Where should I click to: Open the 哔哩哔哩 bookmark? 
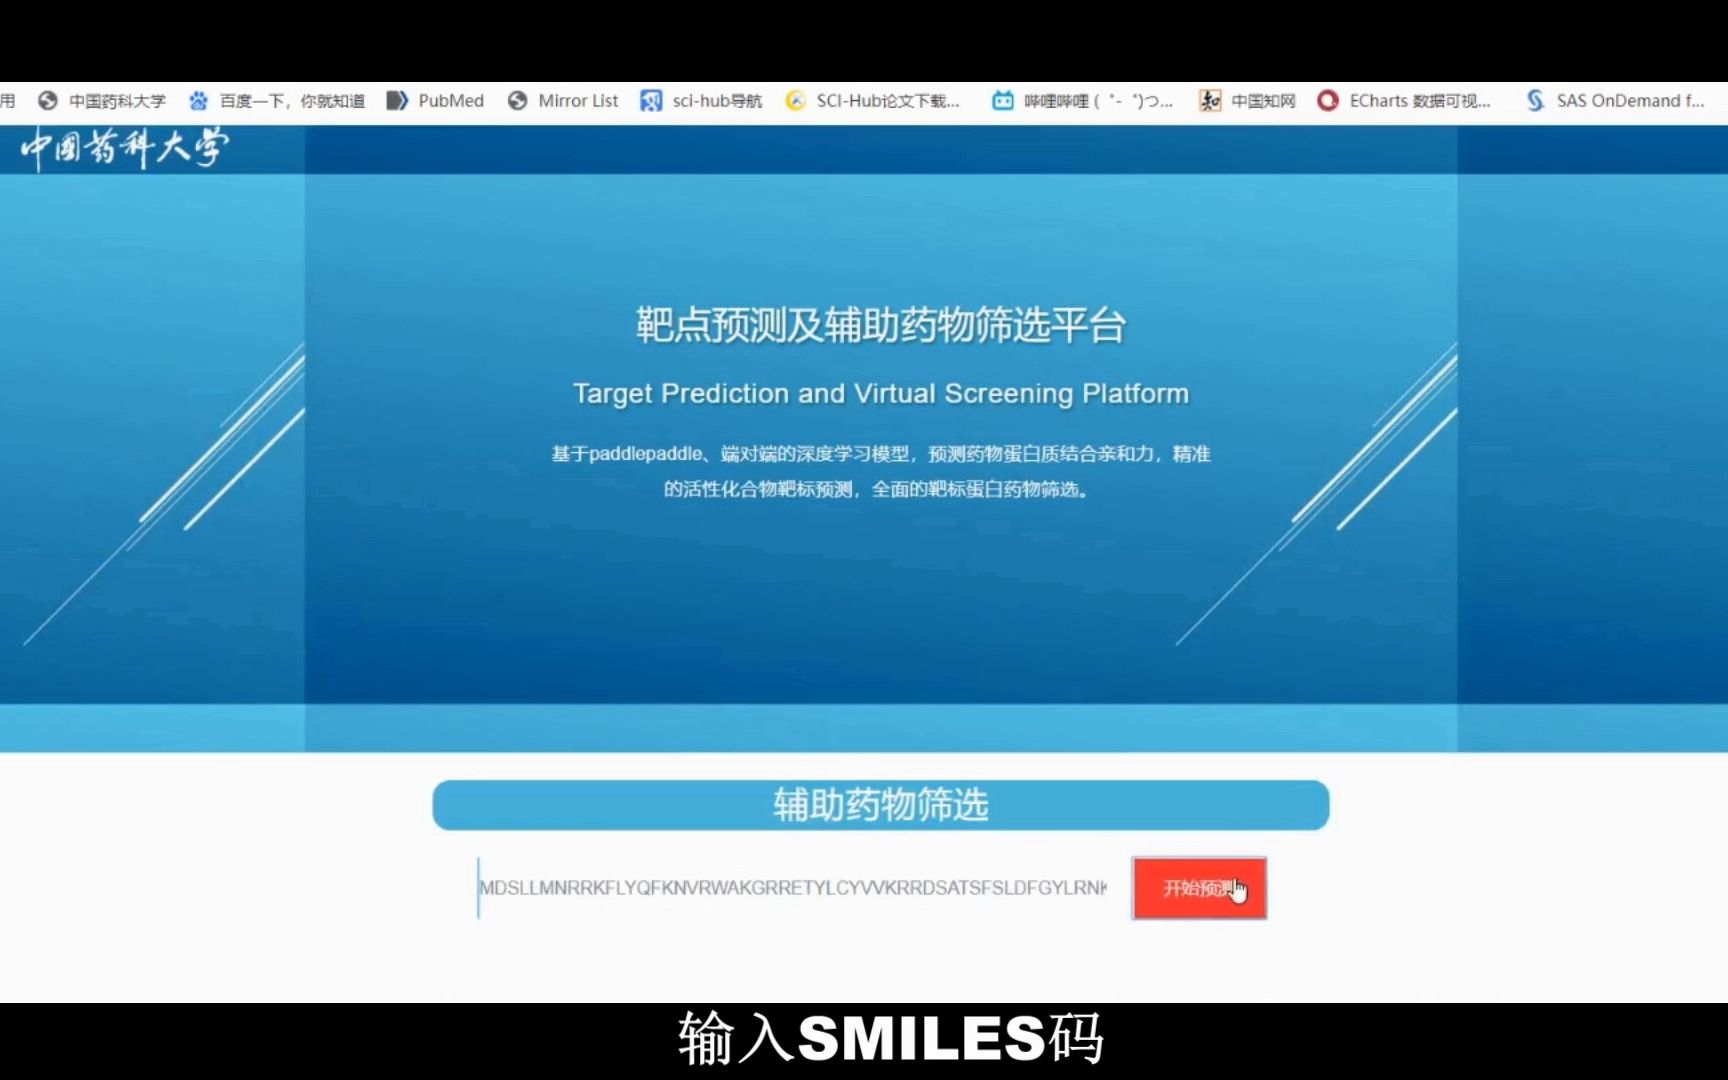coord(1082,101)
